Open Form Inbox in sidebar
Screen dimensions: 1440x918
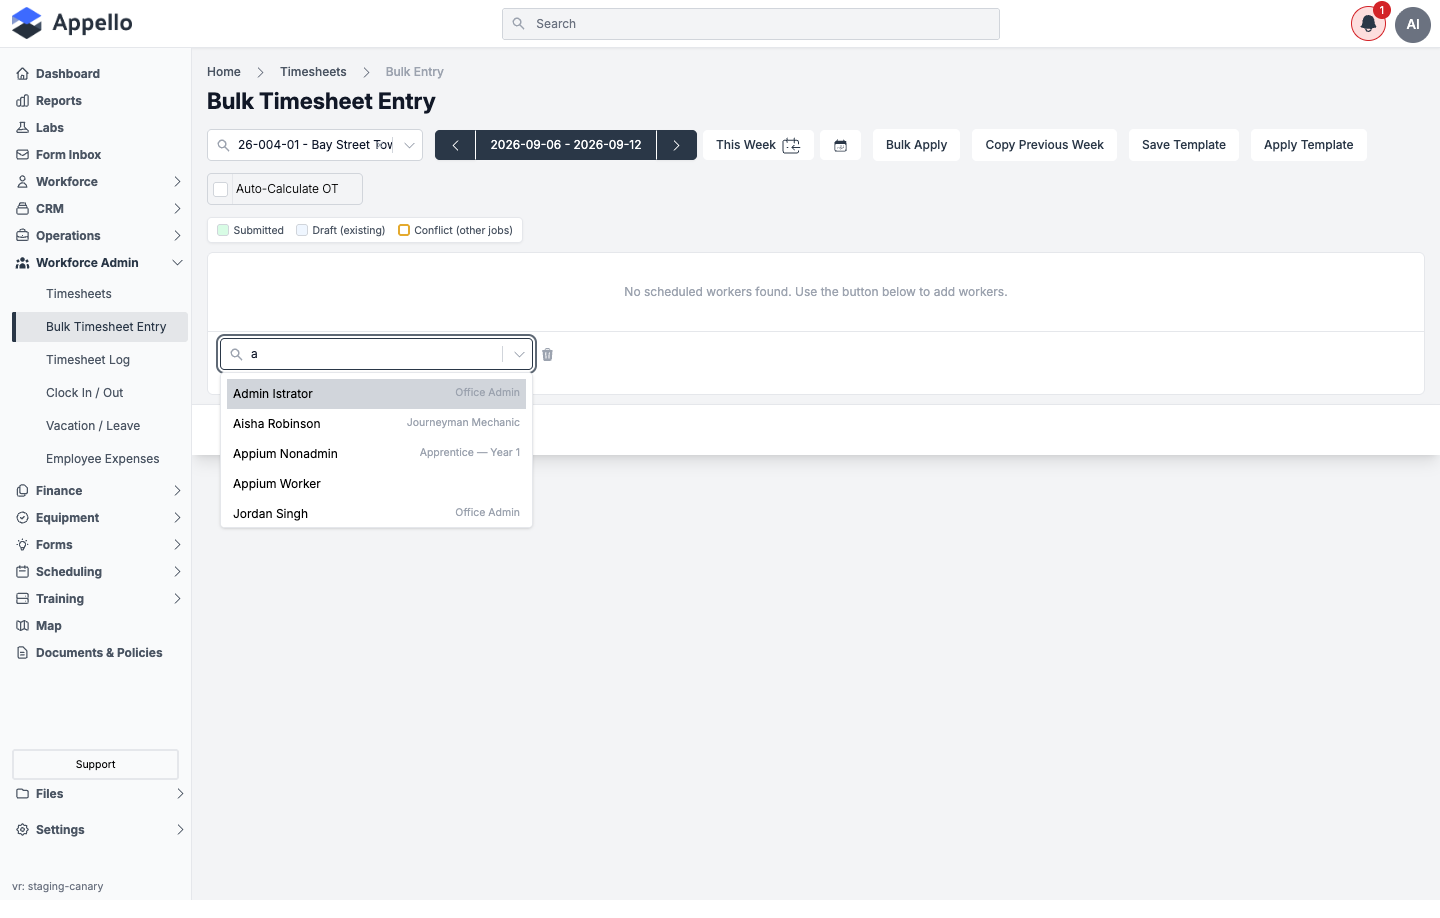69,155
